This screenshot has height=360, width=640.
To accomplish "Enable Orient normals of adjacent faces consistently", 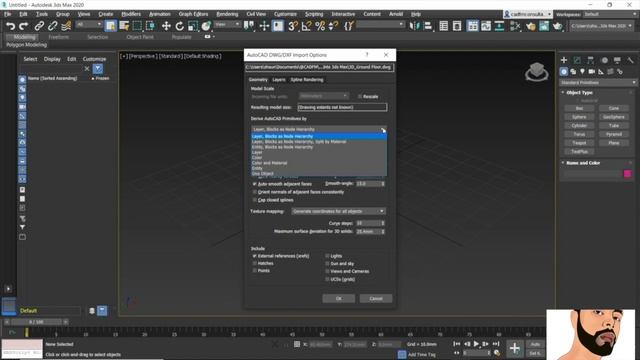I will point(255,192).
